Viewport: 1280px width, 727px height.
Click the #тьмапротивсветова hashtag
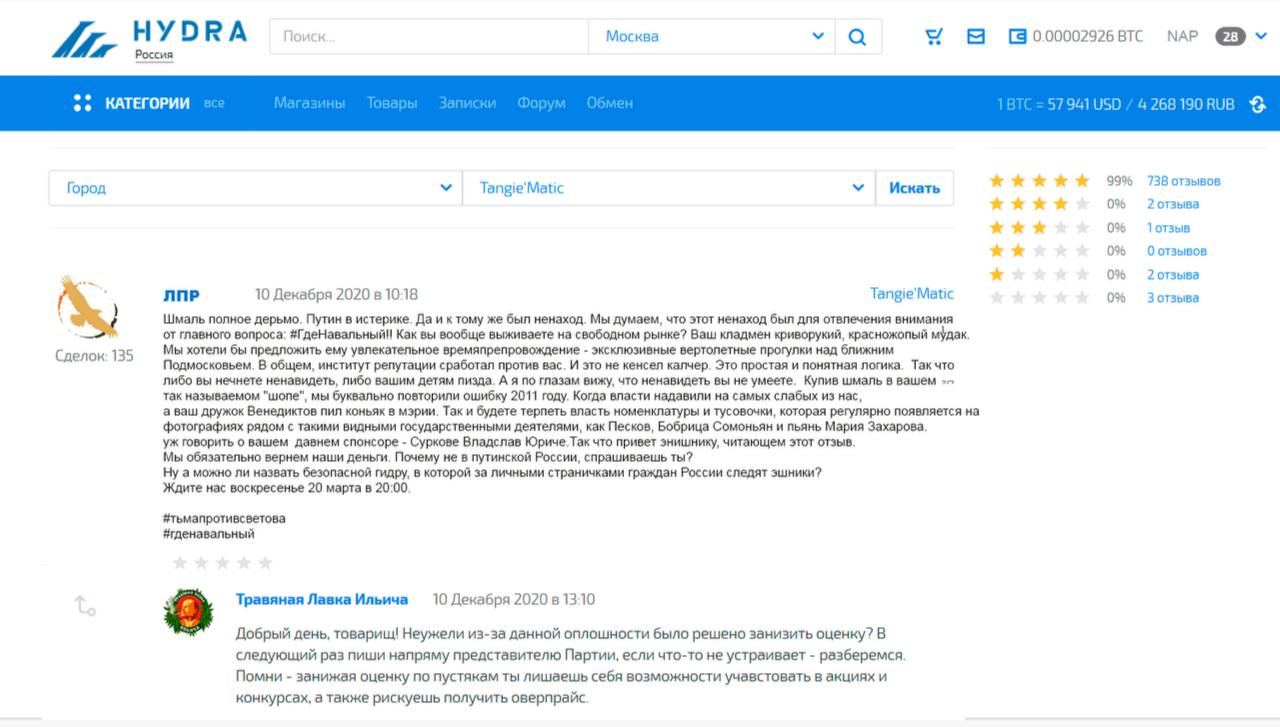224,519
